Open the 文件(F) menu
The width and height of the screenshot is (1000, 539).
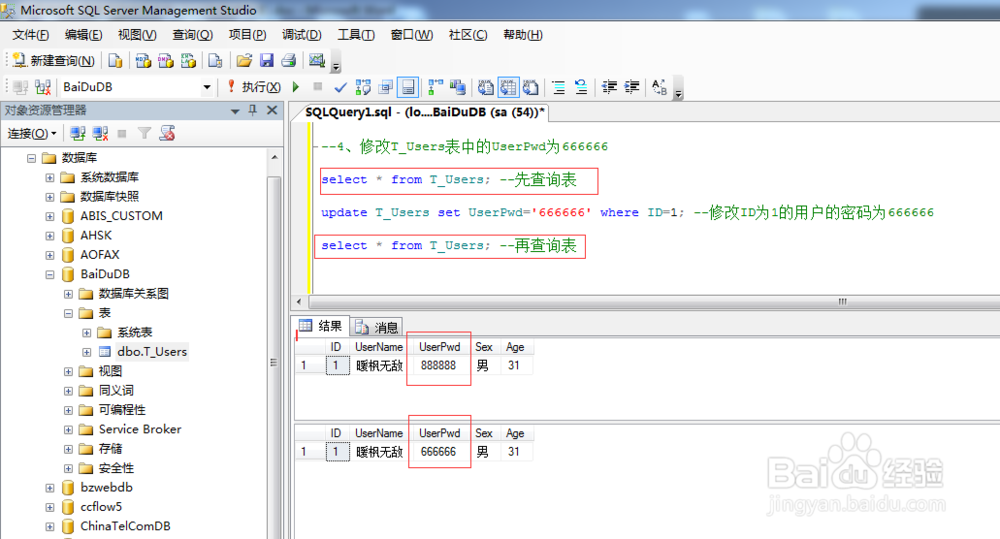tap(30, 35)
